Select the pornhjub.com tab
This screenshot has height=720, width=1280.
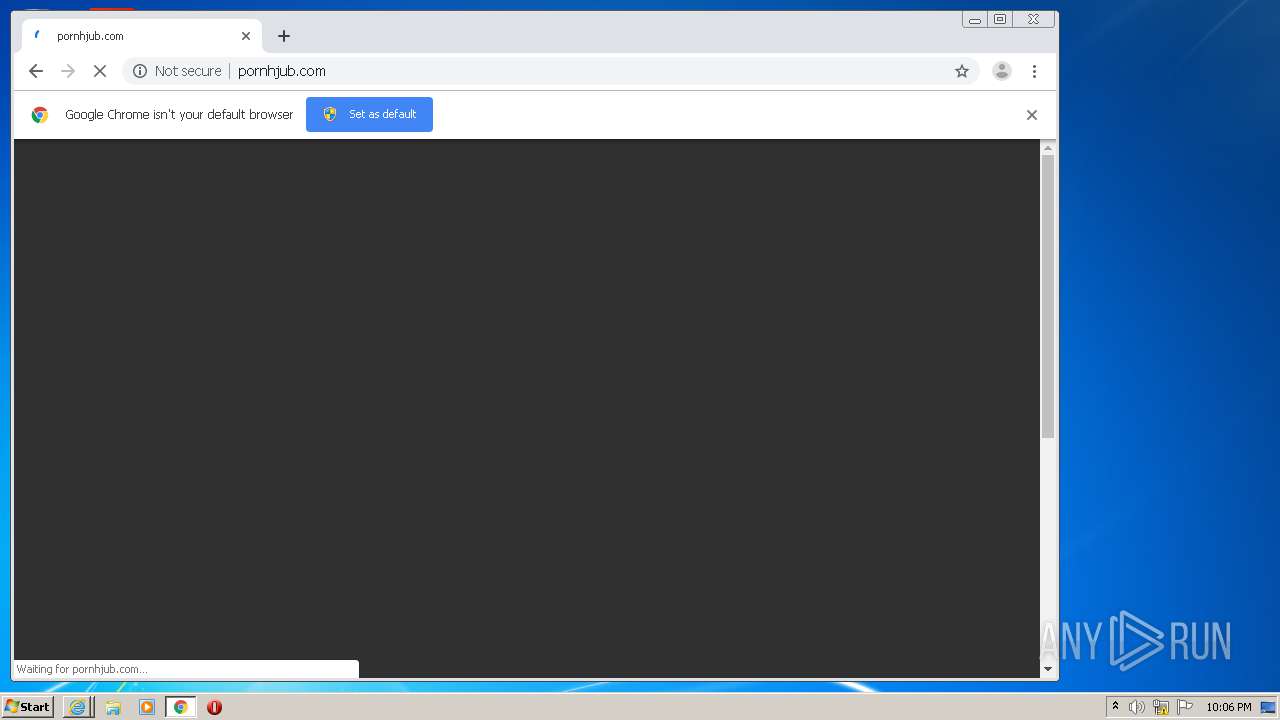[x=141, y=36]
